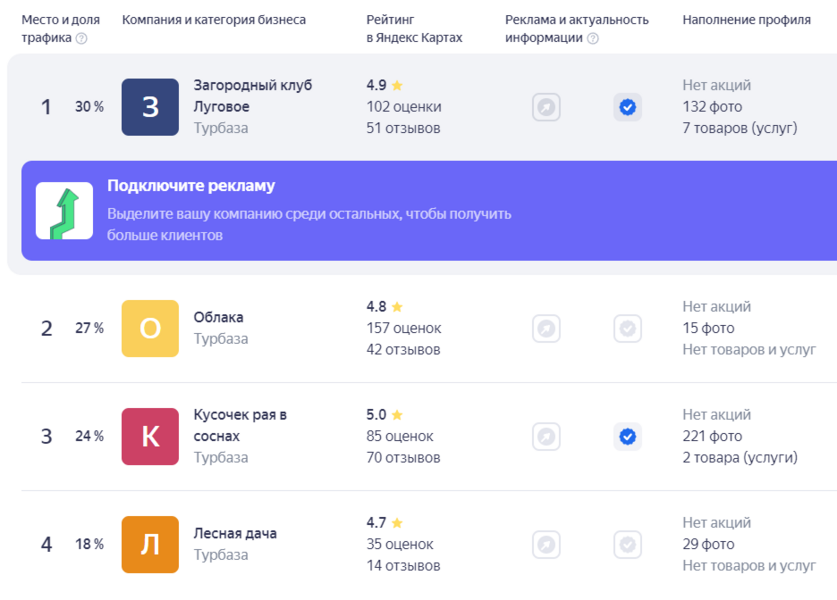Open company 'Кусочек рая в соснах'
Viewport: 837px width, 600px height.
click(240, 425)
